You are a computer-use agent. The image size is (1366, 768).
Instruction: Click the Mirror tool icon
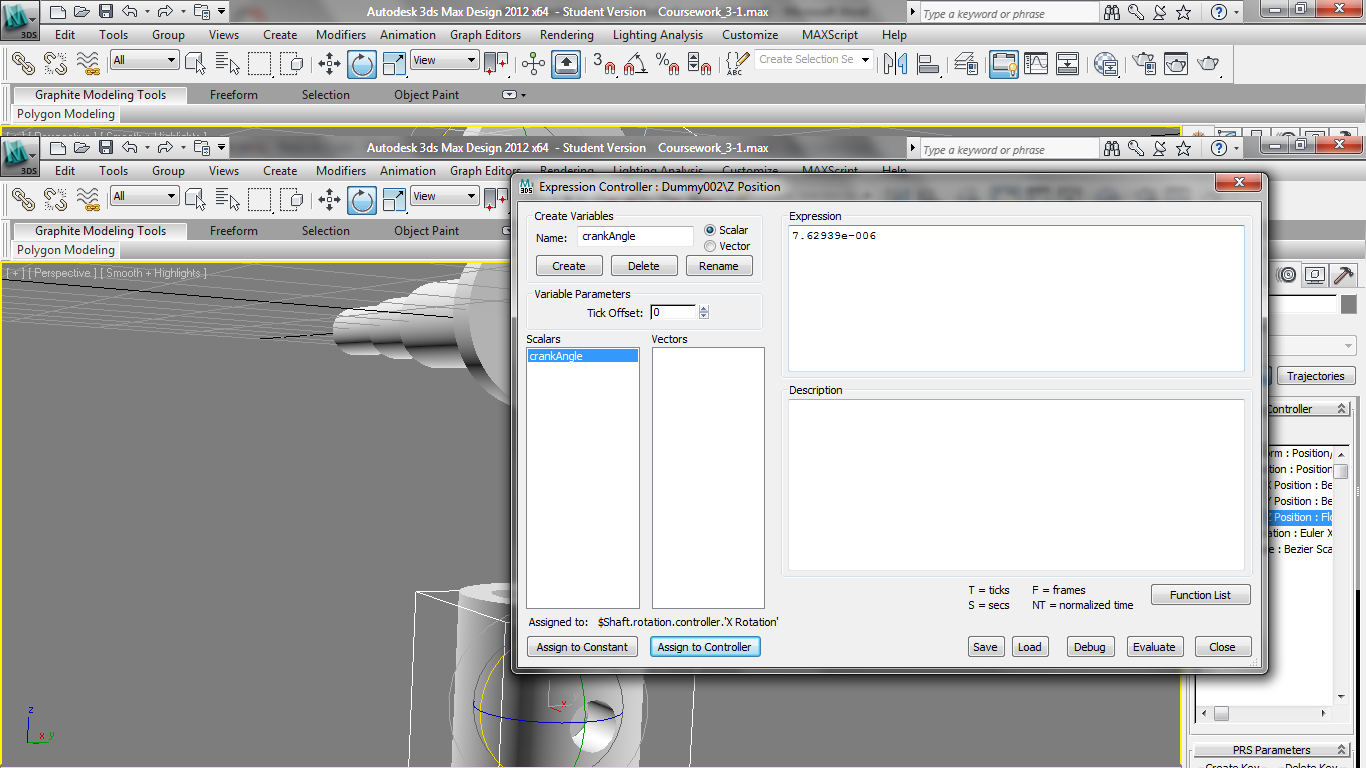tap(895, 63)
